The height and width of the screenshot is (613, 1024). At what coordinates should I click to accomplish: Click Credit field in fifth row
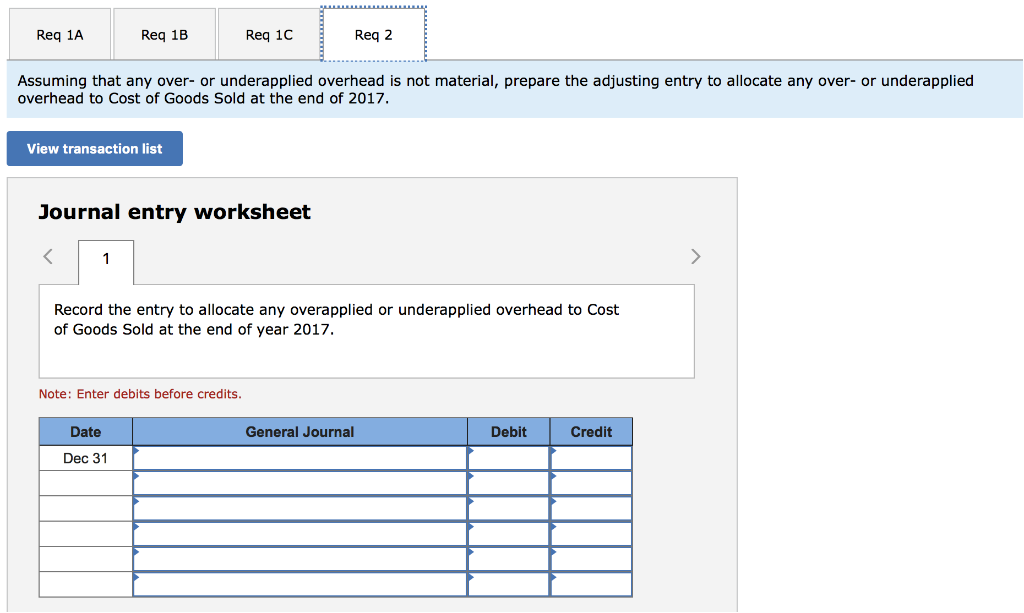click(591, 559)
